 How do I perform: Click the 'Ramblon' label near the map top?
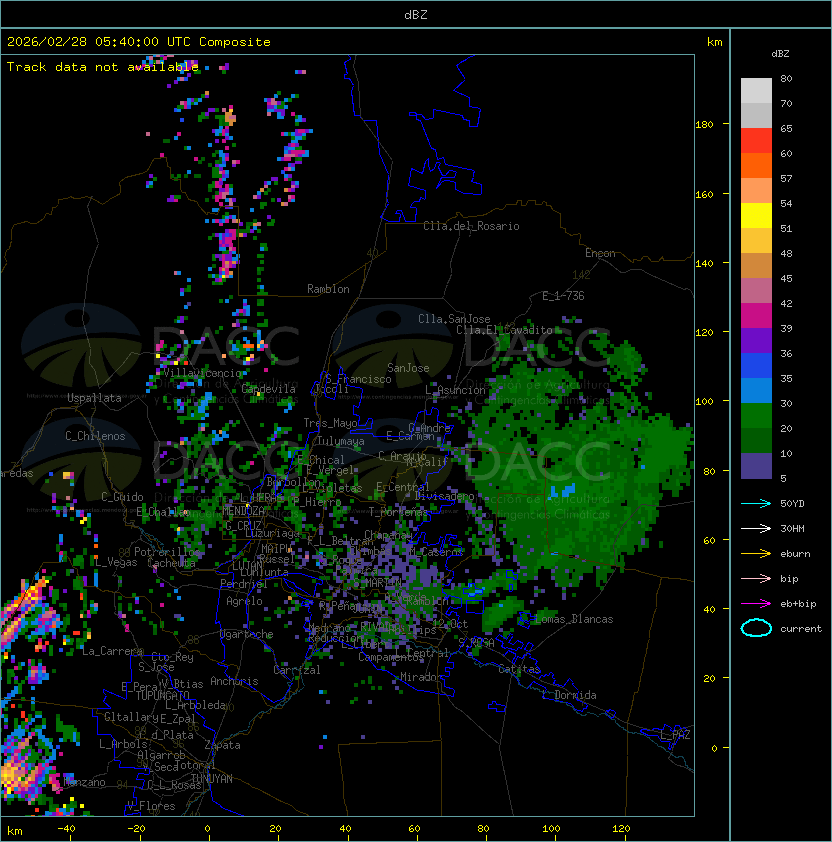coord(328,289)
